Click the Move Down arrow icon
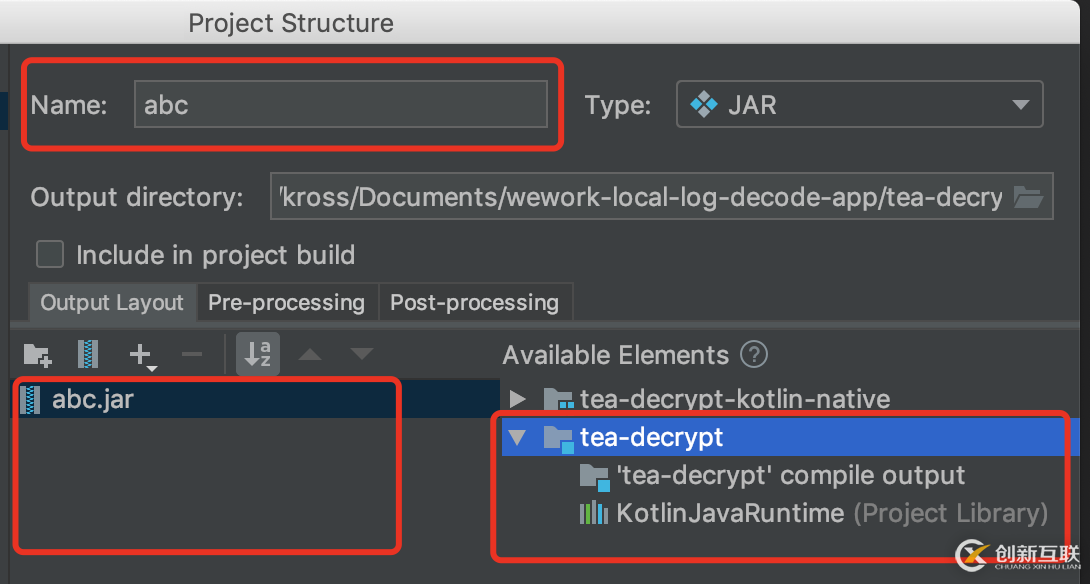Viewport: 1090px width, 584px height. (361, 354)
